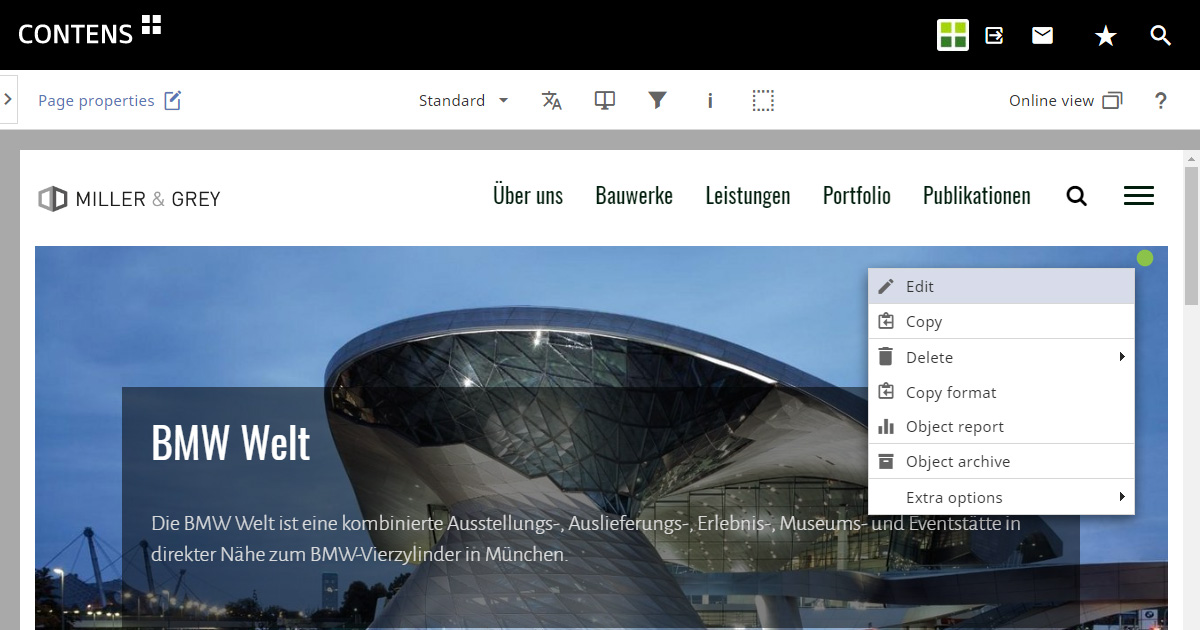Open the help question mark
The image size is (1200, 630).
(1161, 100)
